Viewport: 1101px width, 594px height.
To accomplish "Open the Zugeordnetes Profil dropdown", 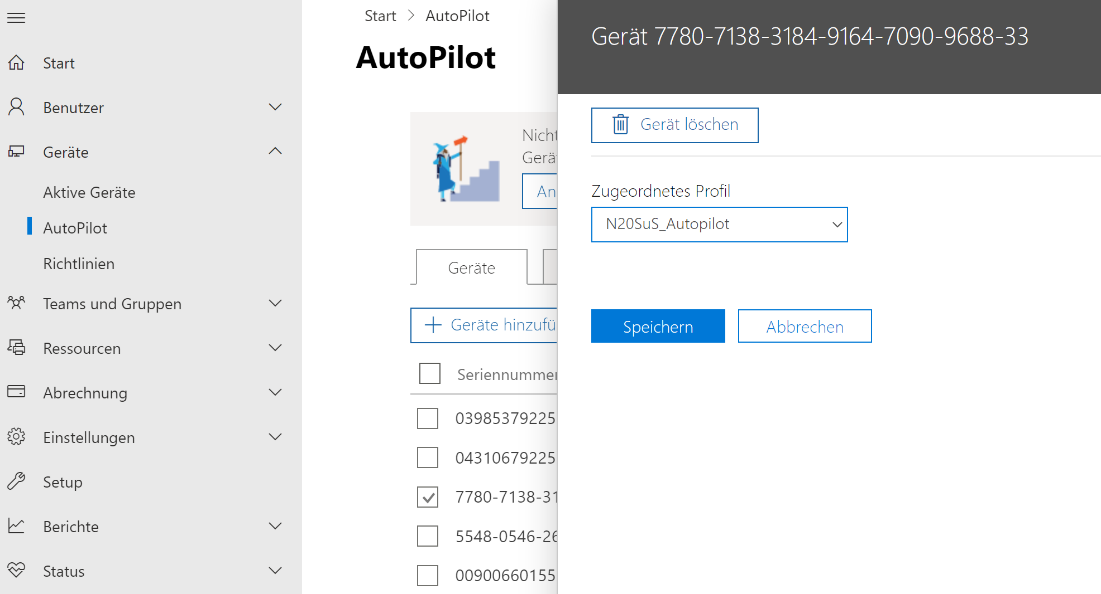I will pyautogui.click(x=719, y=224).
